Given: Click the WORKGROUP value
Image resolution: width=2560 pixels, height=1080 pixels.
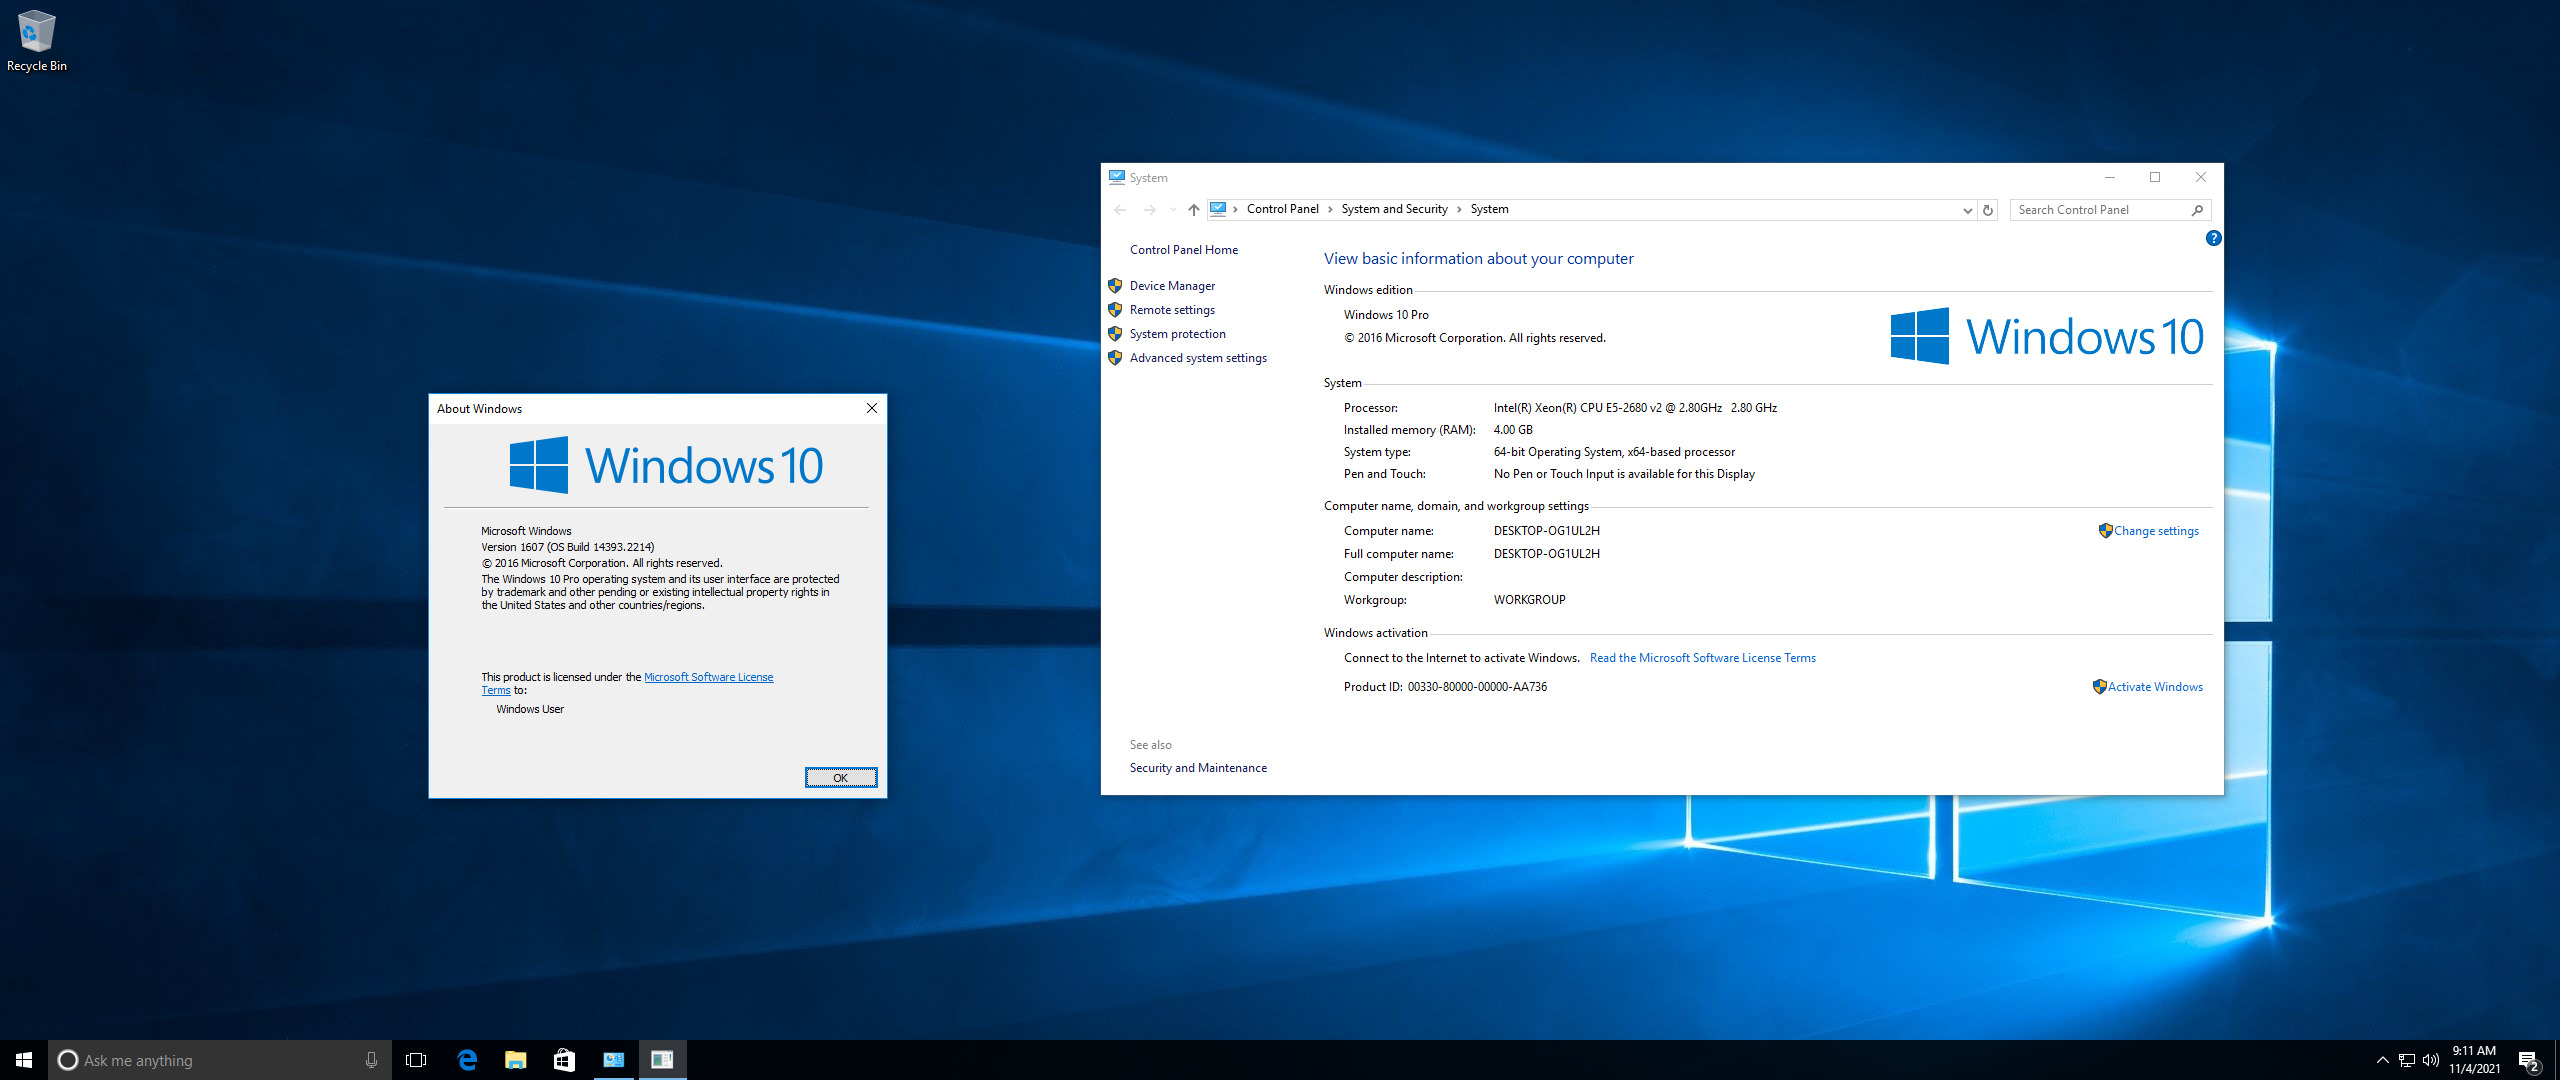Looking at the screenshot, I should pos(1529,600).
